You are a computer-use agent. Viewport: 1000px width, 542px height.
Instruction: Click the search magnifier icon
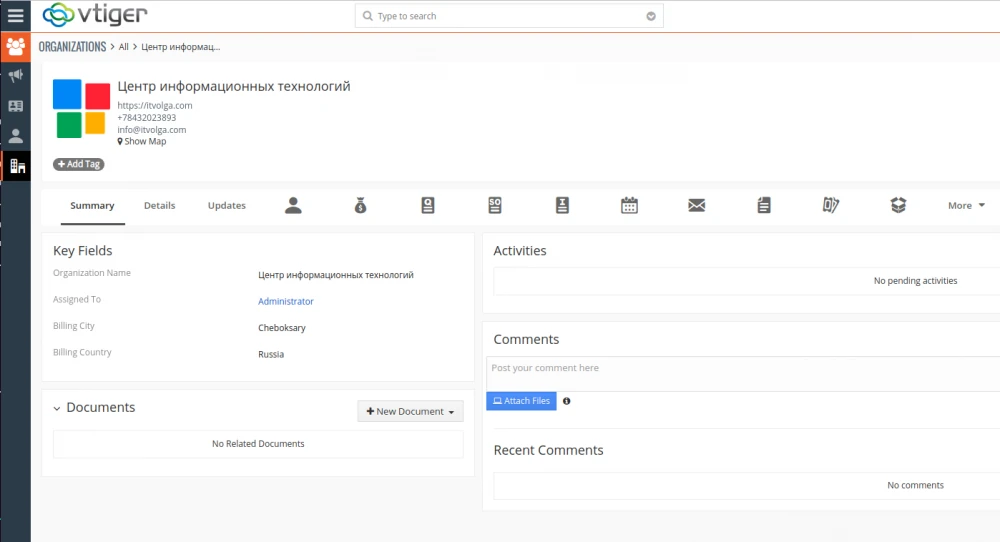[367, 16]
